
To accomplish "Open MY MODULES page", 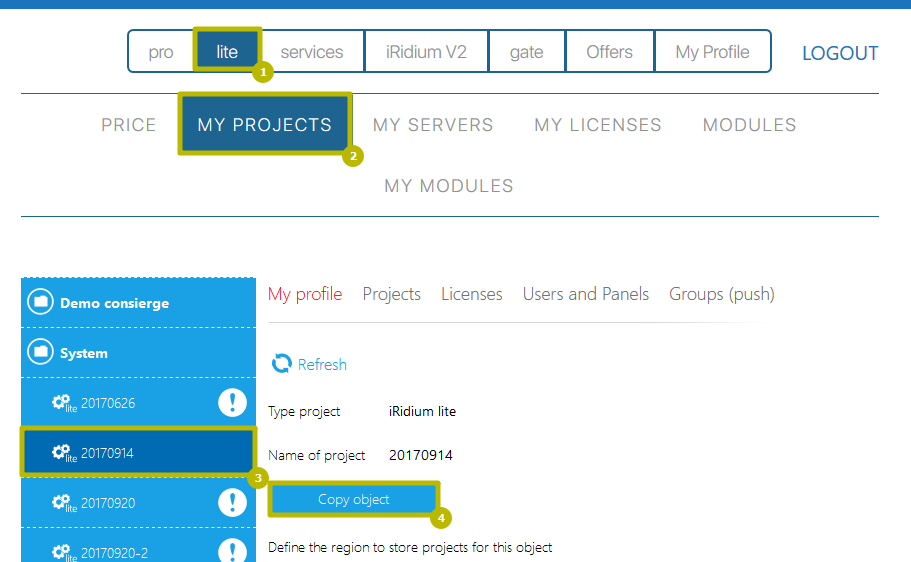I will point(449,186).
